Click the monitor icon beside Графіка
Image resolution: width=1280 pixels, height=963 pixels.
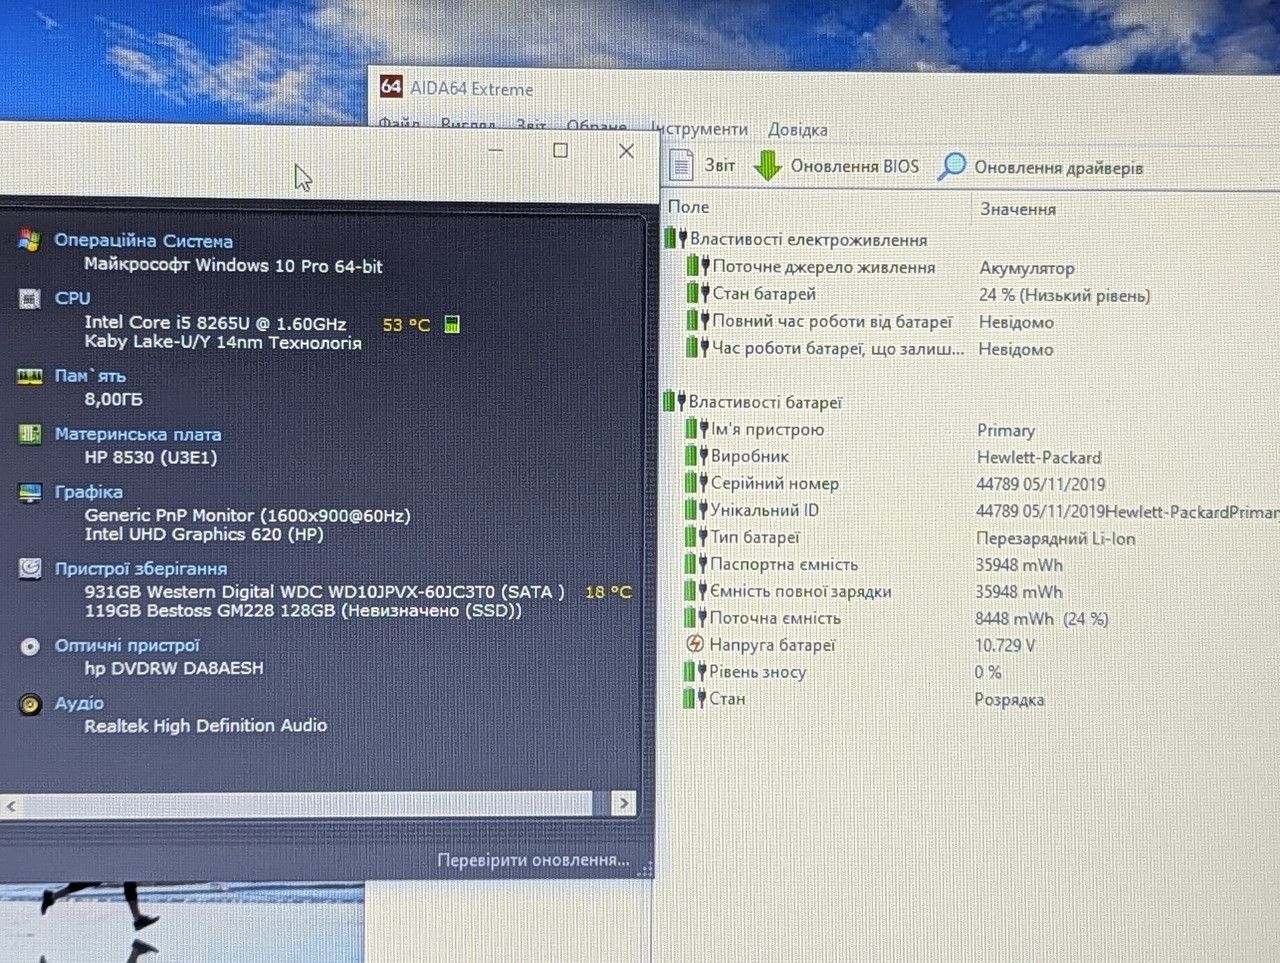29,492
